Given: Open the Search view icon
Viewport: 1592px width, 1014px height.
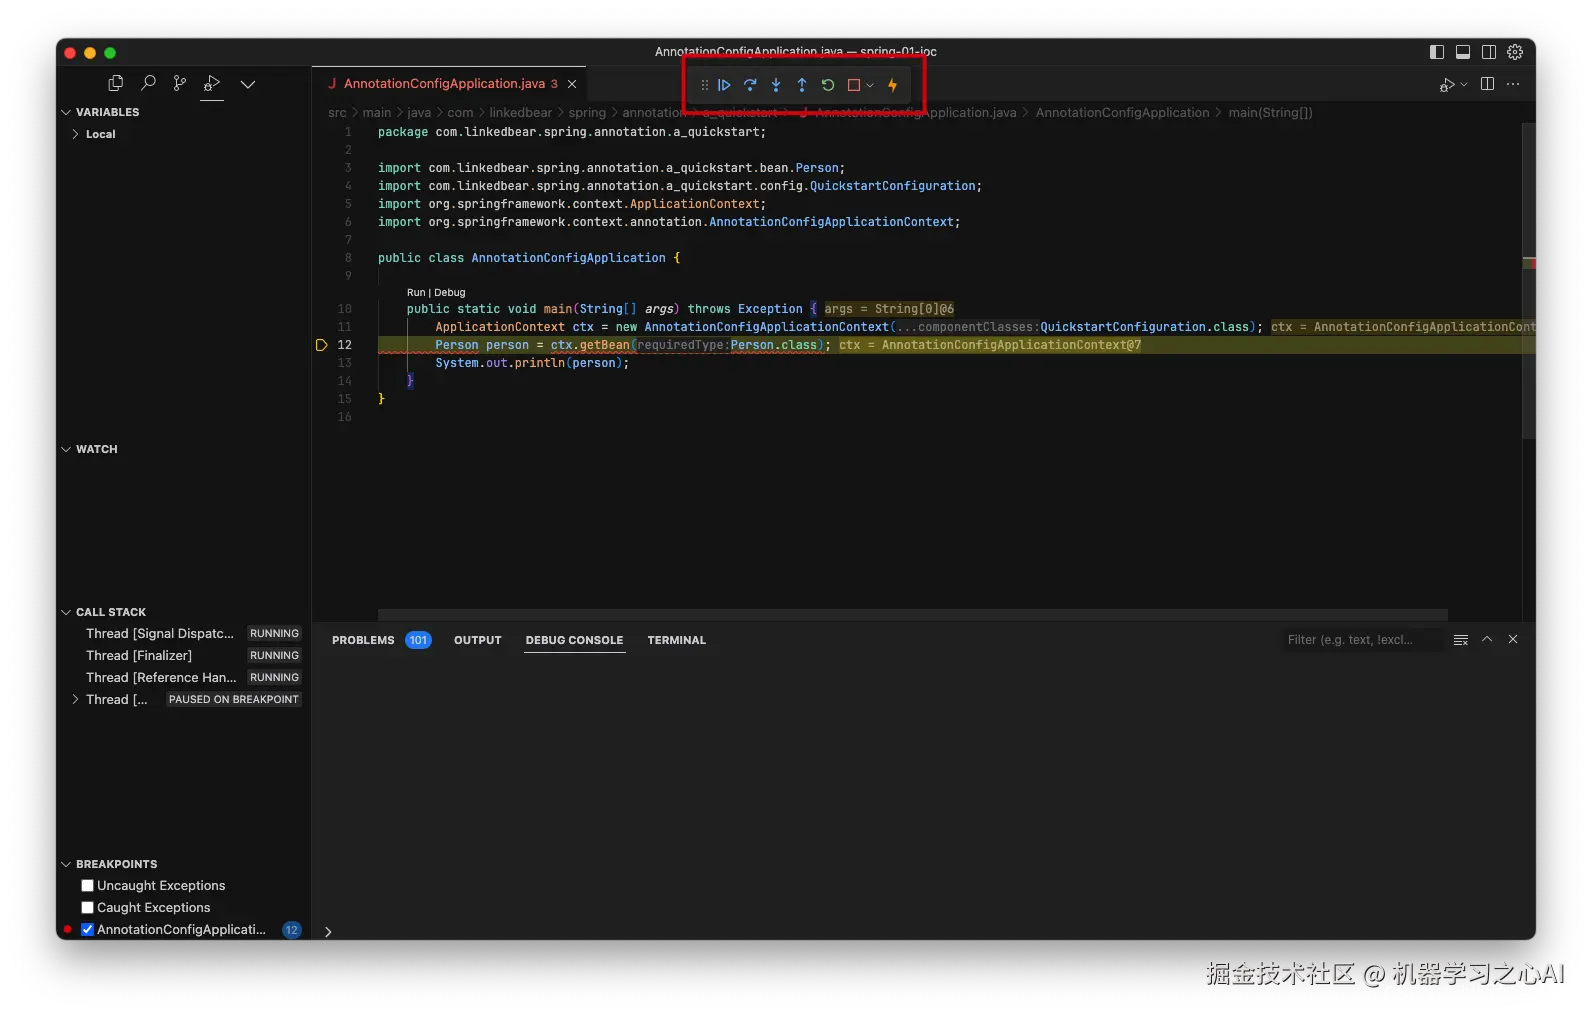Looking at the screenshot, I should pyautogui.click(x=148, y=83).
